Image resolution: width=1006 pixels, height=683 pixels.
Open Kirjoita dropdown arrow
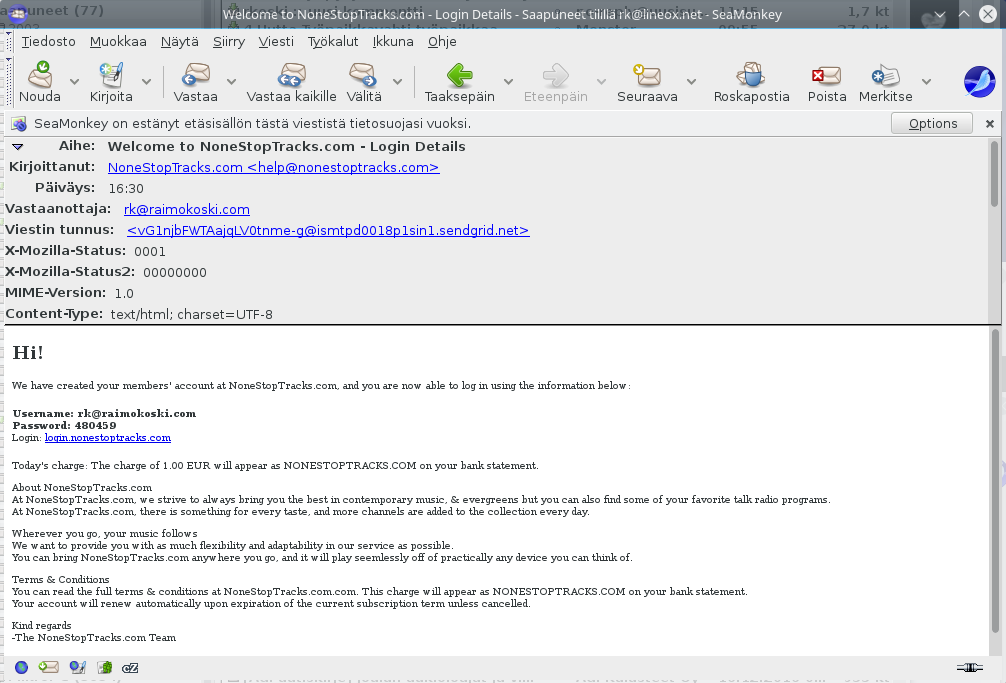[x=146, y=81]
